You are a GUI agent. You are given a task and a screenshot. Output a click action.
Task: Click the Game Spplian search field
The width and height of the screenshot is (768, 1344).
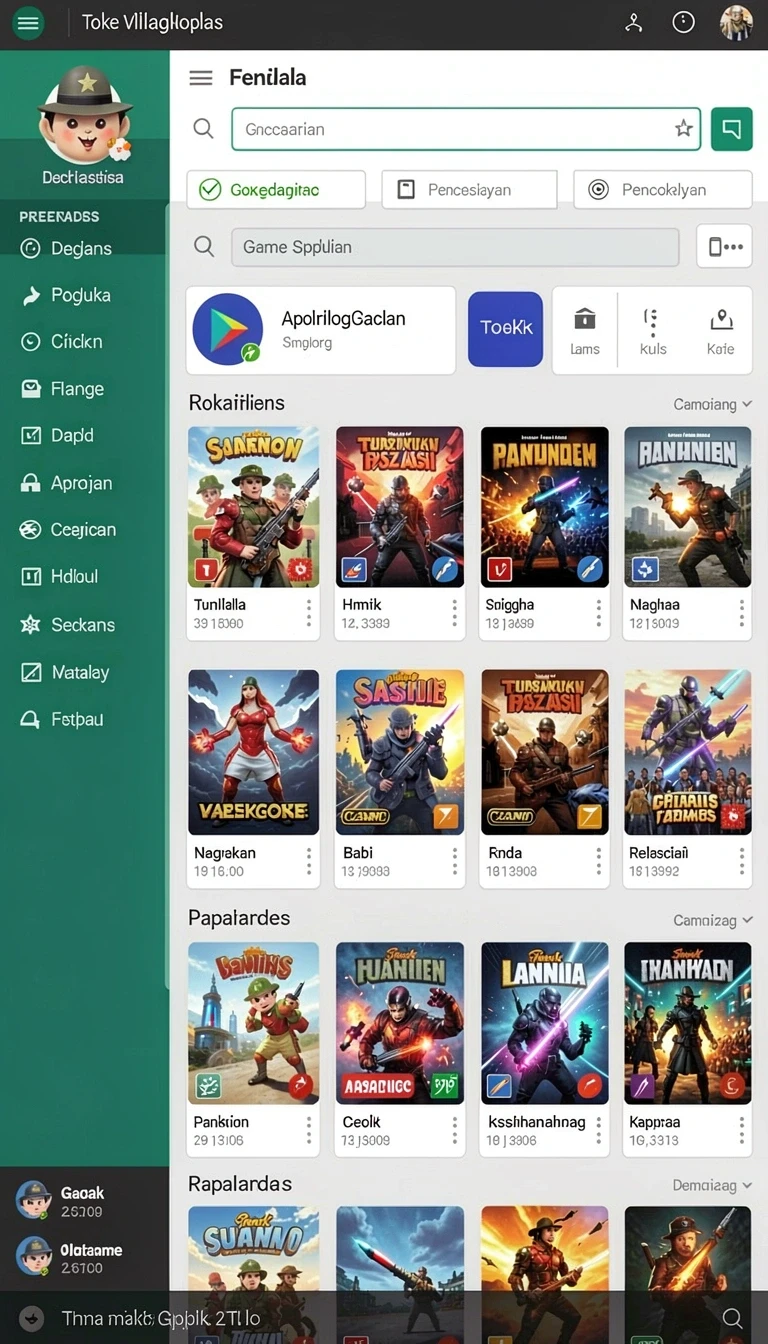(x=455, y=246)
